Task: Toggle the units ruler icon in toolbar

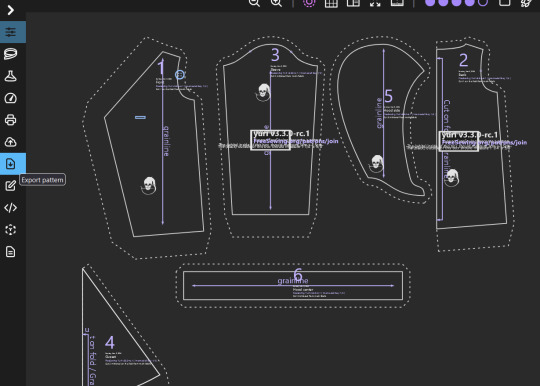Action: tap(397, 3)
